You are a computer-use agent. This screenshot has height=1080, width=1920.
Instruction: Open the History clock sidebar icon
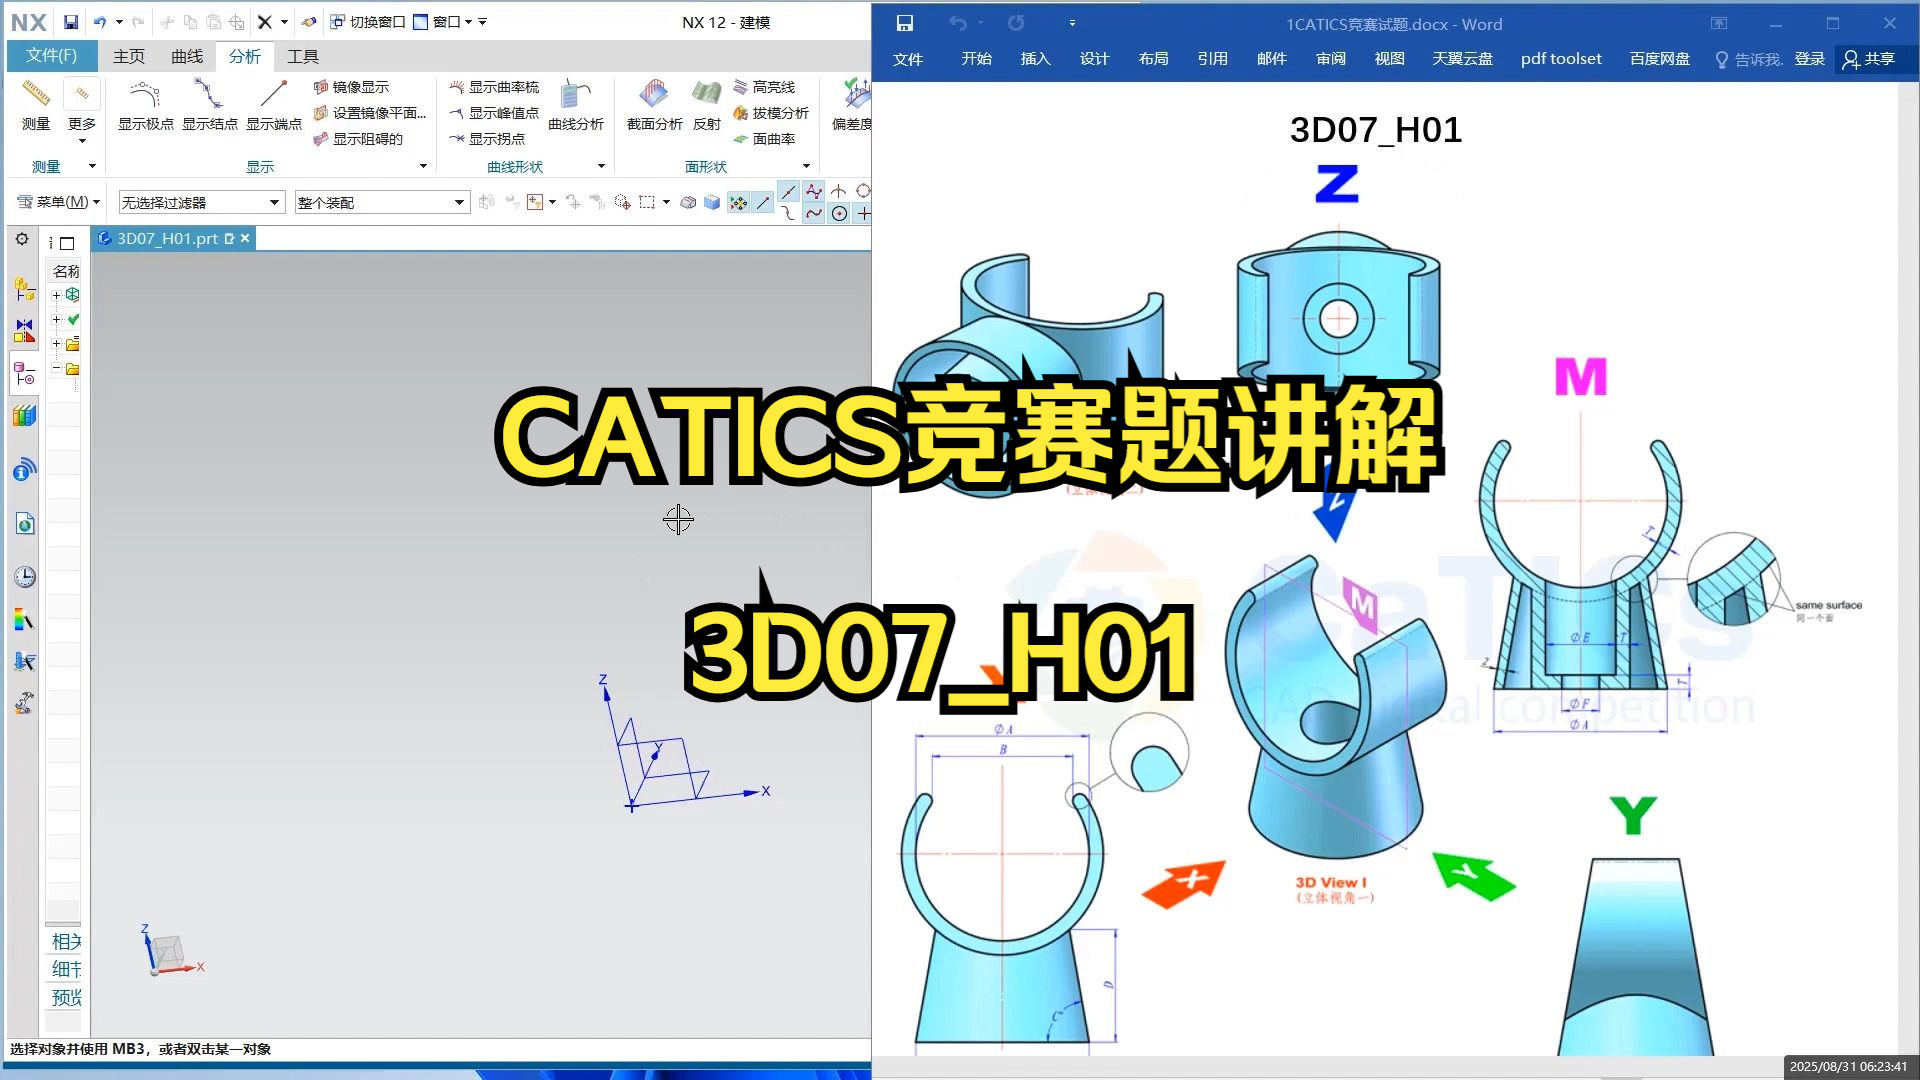pyautogui.click(x=25, y=577)
